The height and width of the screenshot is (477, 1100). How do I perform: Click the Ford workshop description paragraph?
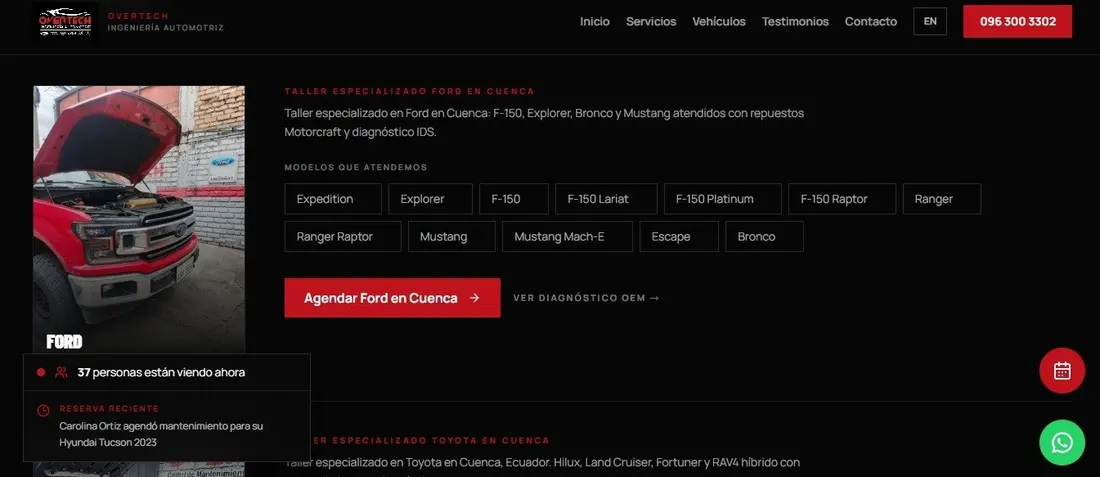[544, 122]
